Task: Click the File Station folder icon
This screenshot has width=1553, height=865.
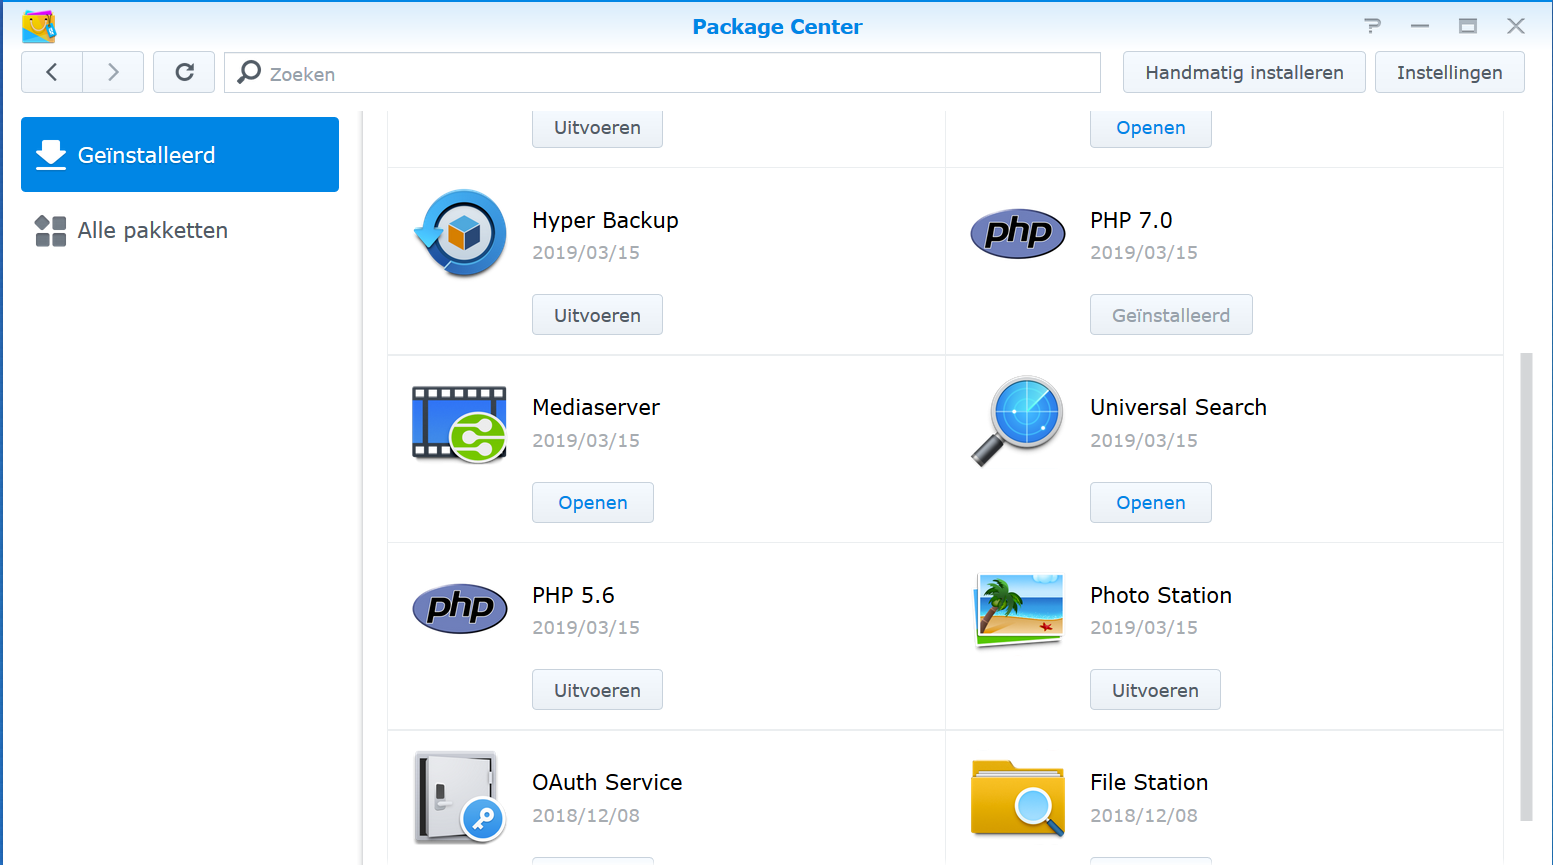Action: coord(1017,797)
